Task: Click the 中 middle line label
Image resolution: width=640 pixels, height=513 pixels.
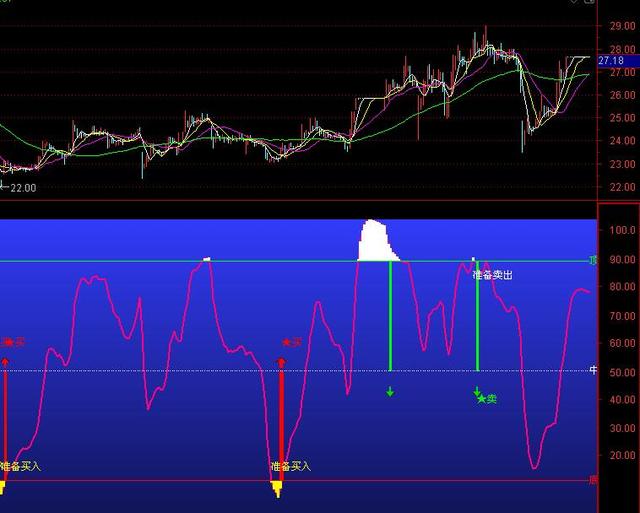Action: [x=593, y=371]
